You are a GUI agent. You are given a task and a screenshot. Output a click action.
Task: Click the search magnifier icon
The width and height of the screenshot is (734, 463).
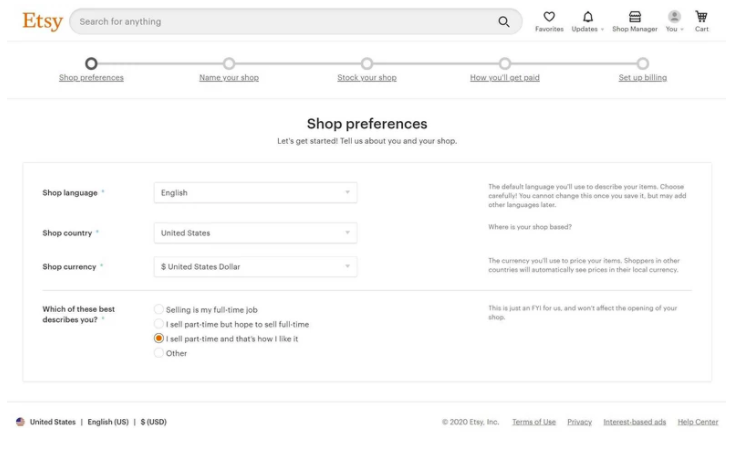coord(504,22)
